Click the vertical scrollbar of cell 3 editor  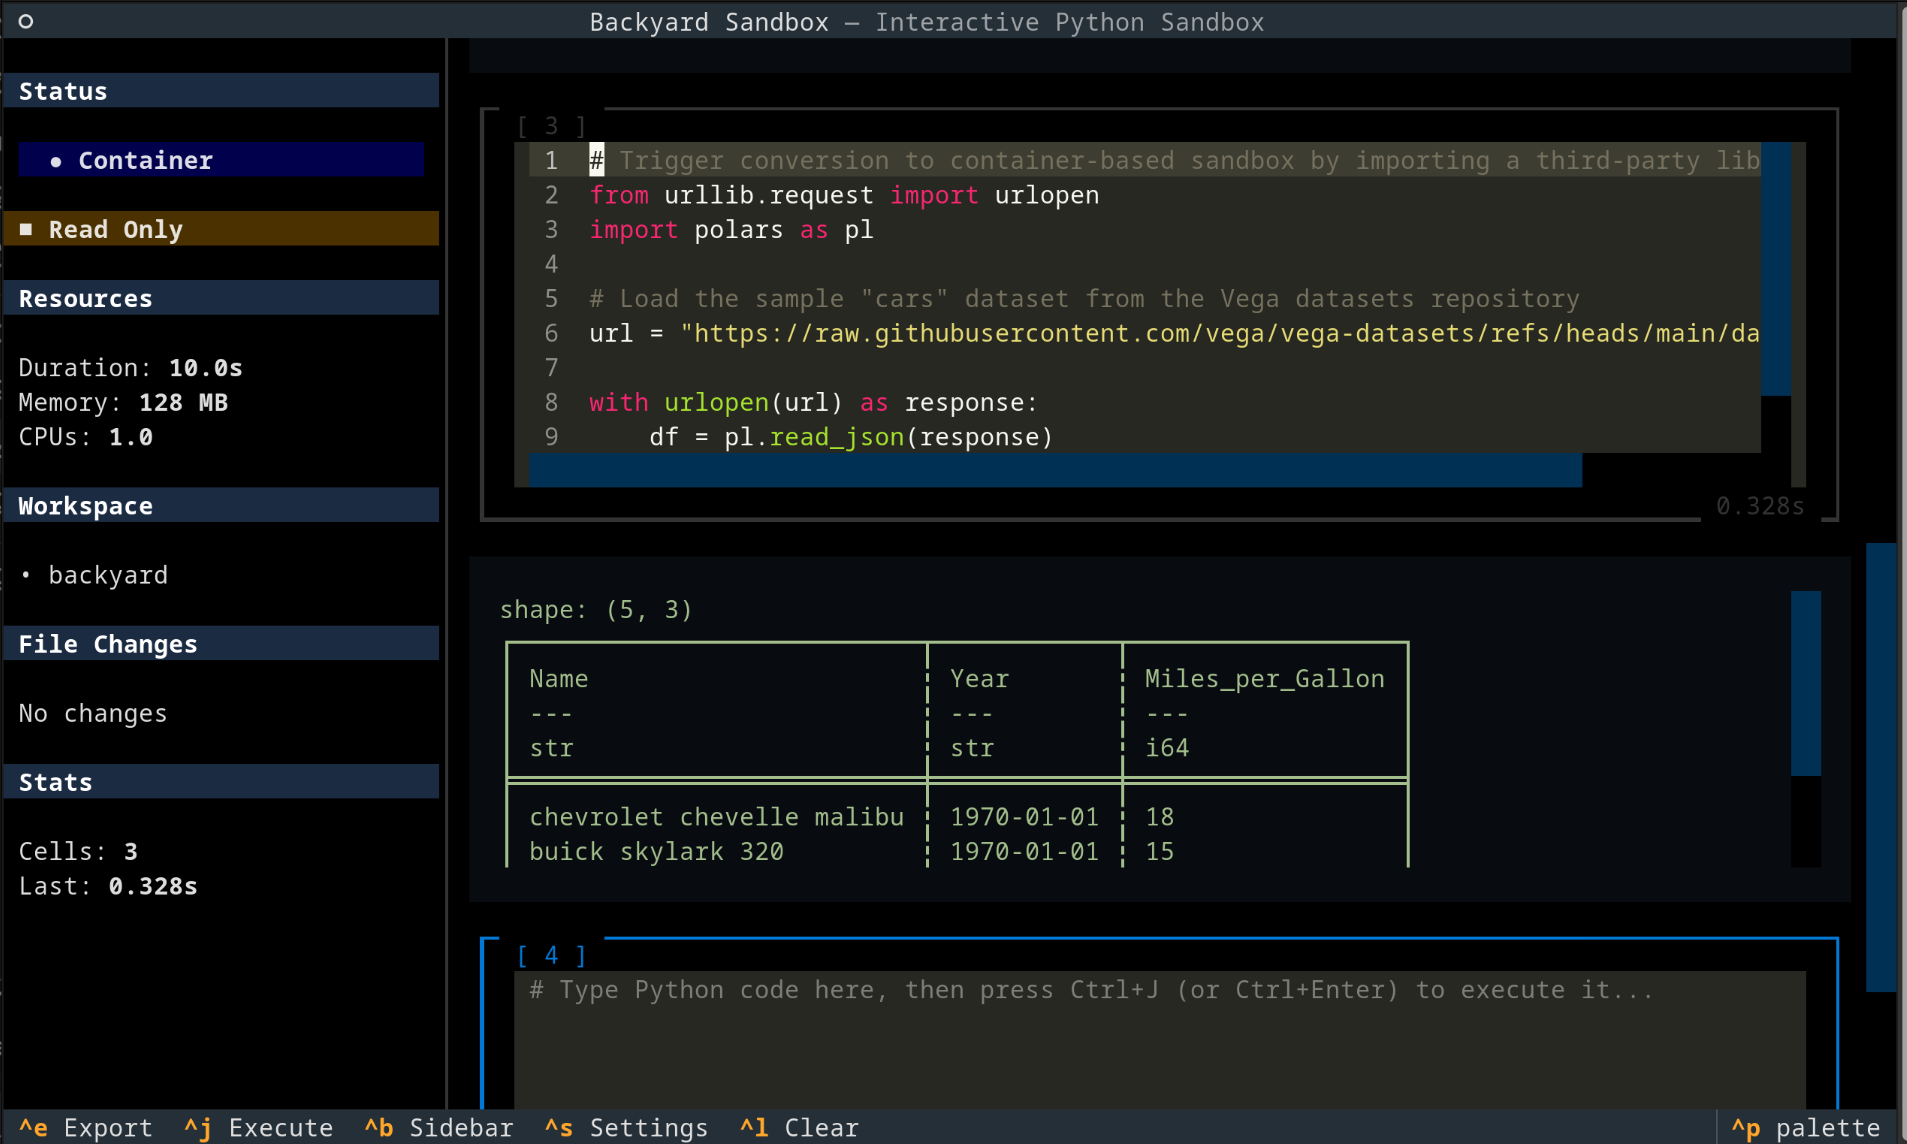[1776, 269]
